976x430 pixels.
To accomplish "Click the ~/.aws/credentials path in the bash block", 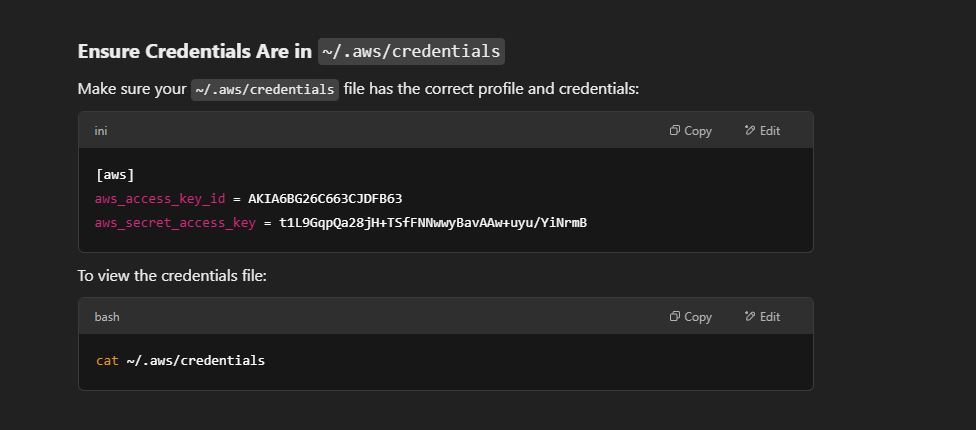I will tap(195, 360).
